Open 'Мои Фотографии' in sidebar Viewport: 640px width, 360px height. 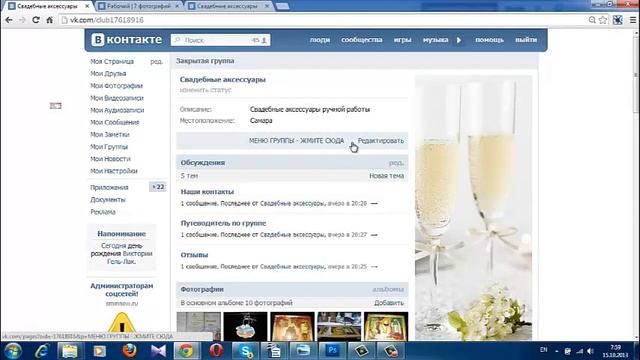(116, 86)
